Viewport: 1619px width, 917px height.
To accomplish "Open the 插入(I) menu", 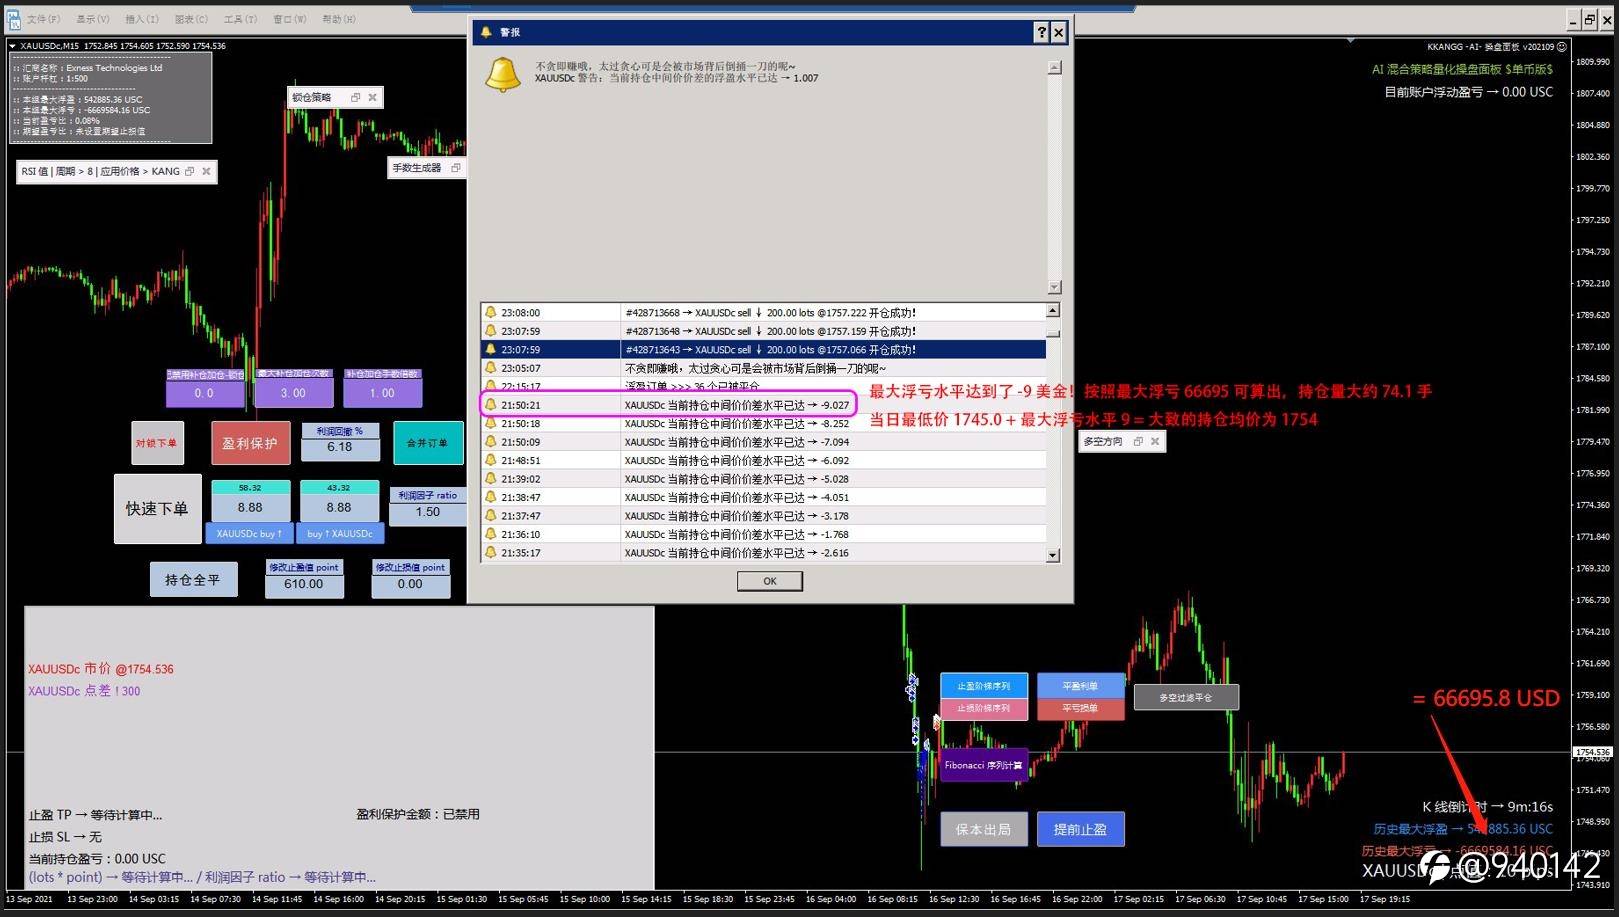I will [142, 19].
